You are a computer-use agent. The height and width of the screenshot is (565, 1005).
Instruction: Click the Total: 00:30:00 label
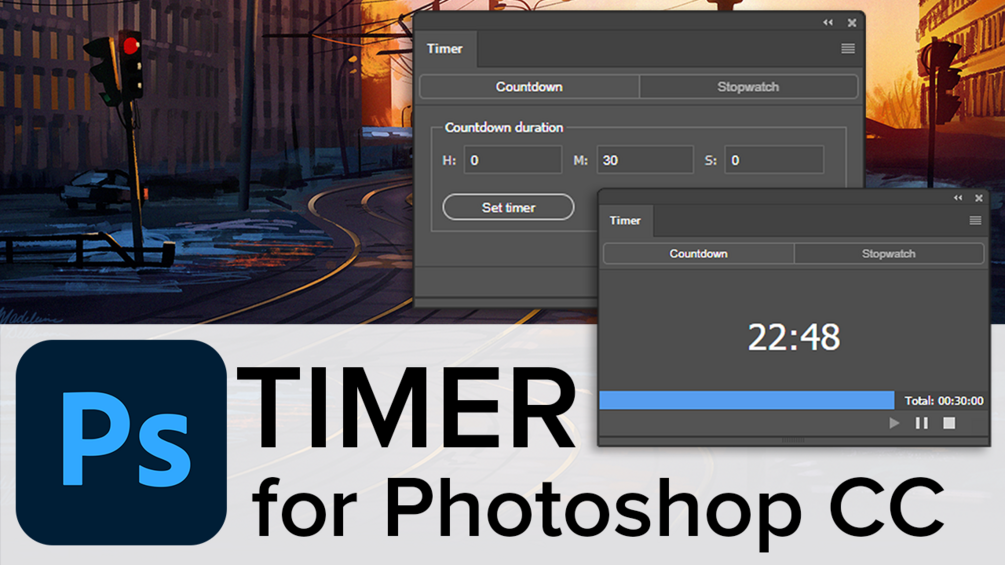[943, 401]
